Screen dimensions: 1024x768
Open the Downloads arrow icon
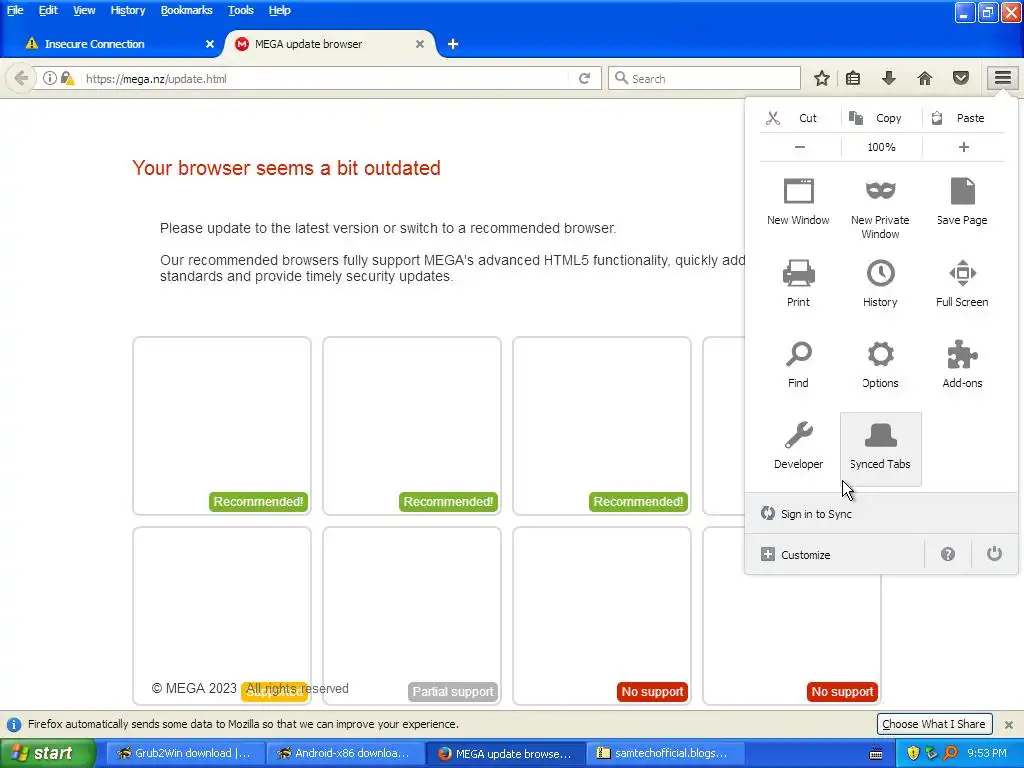[888, 78]
